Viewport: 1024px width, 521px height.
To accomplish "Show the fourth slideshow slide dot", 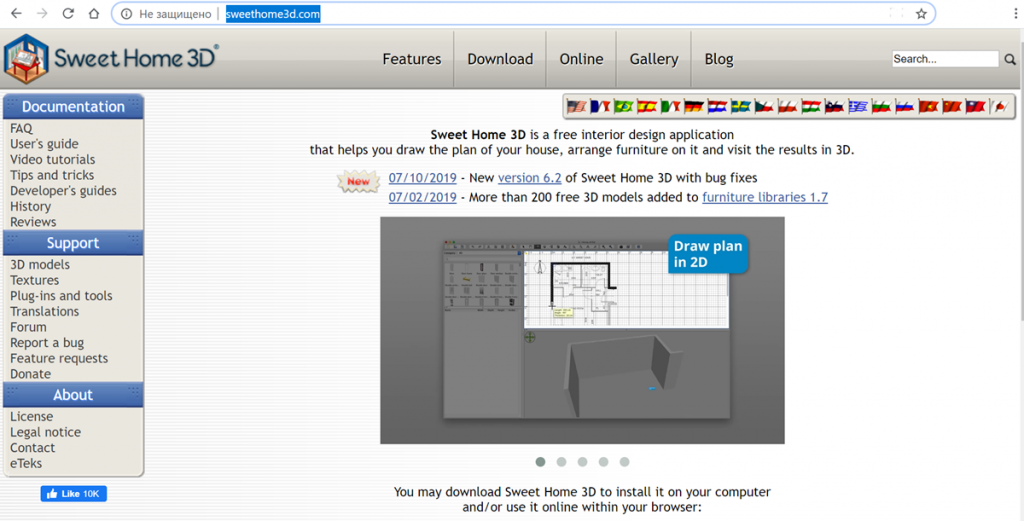I will coord(603,462).
